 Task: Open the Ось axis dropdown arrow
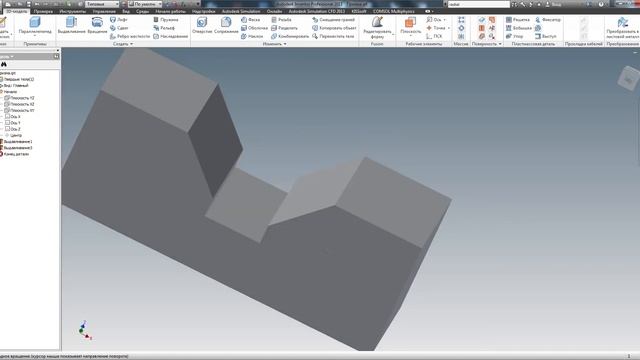click(x=445, y=20)
